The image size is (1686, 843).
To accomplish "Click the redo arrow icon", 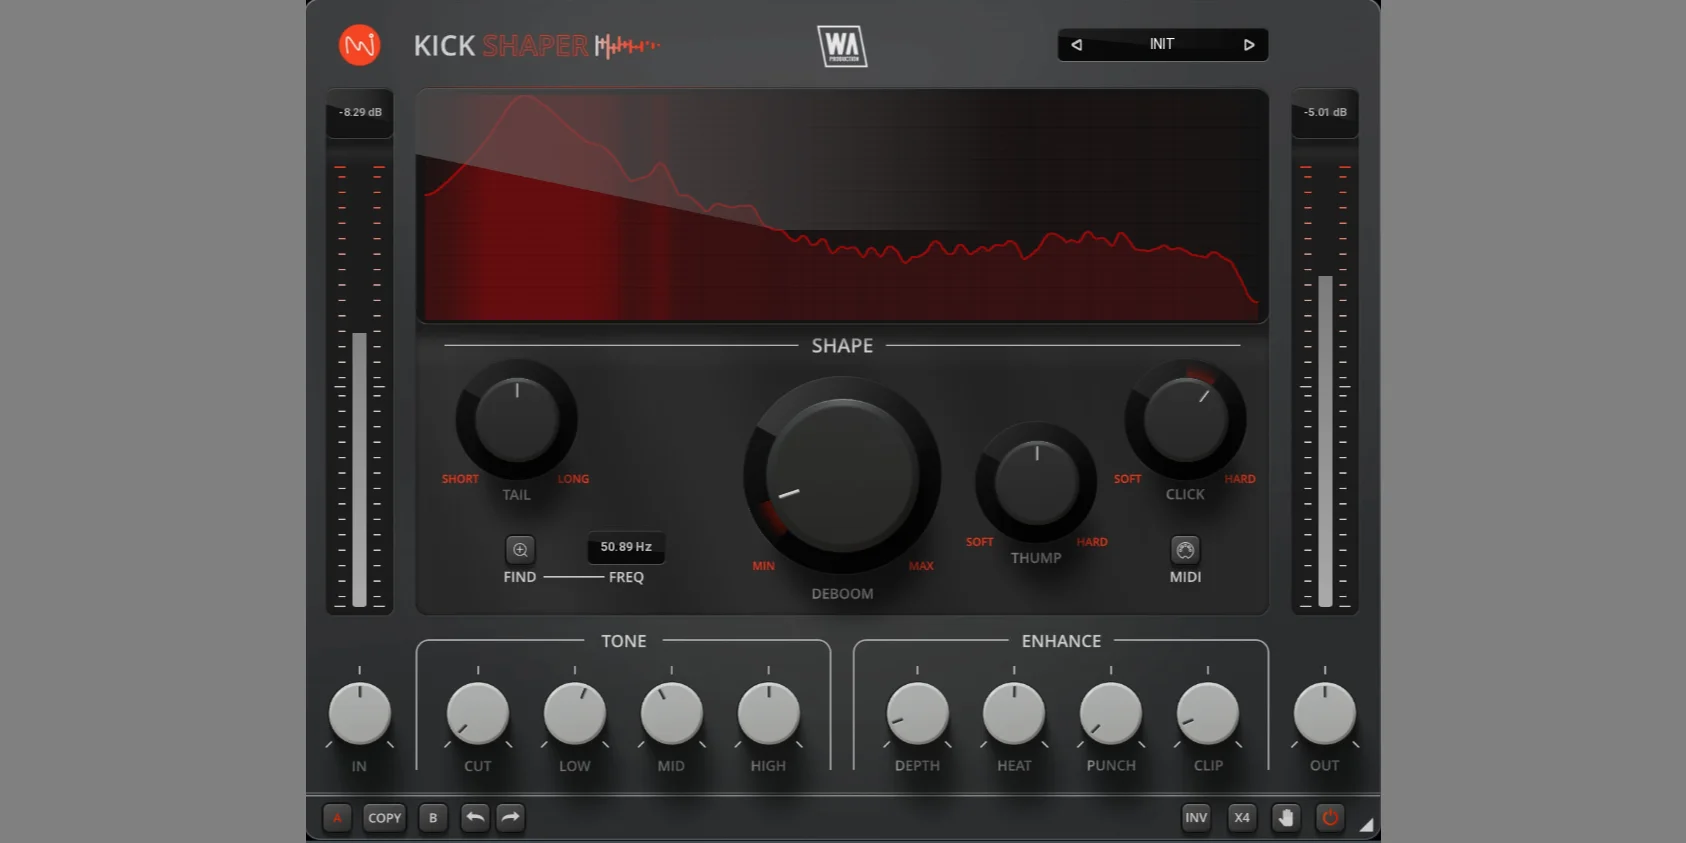I will click(x=510, y=818).
